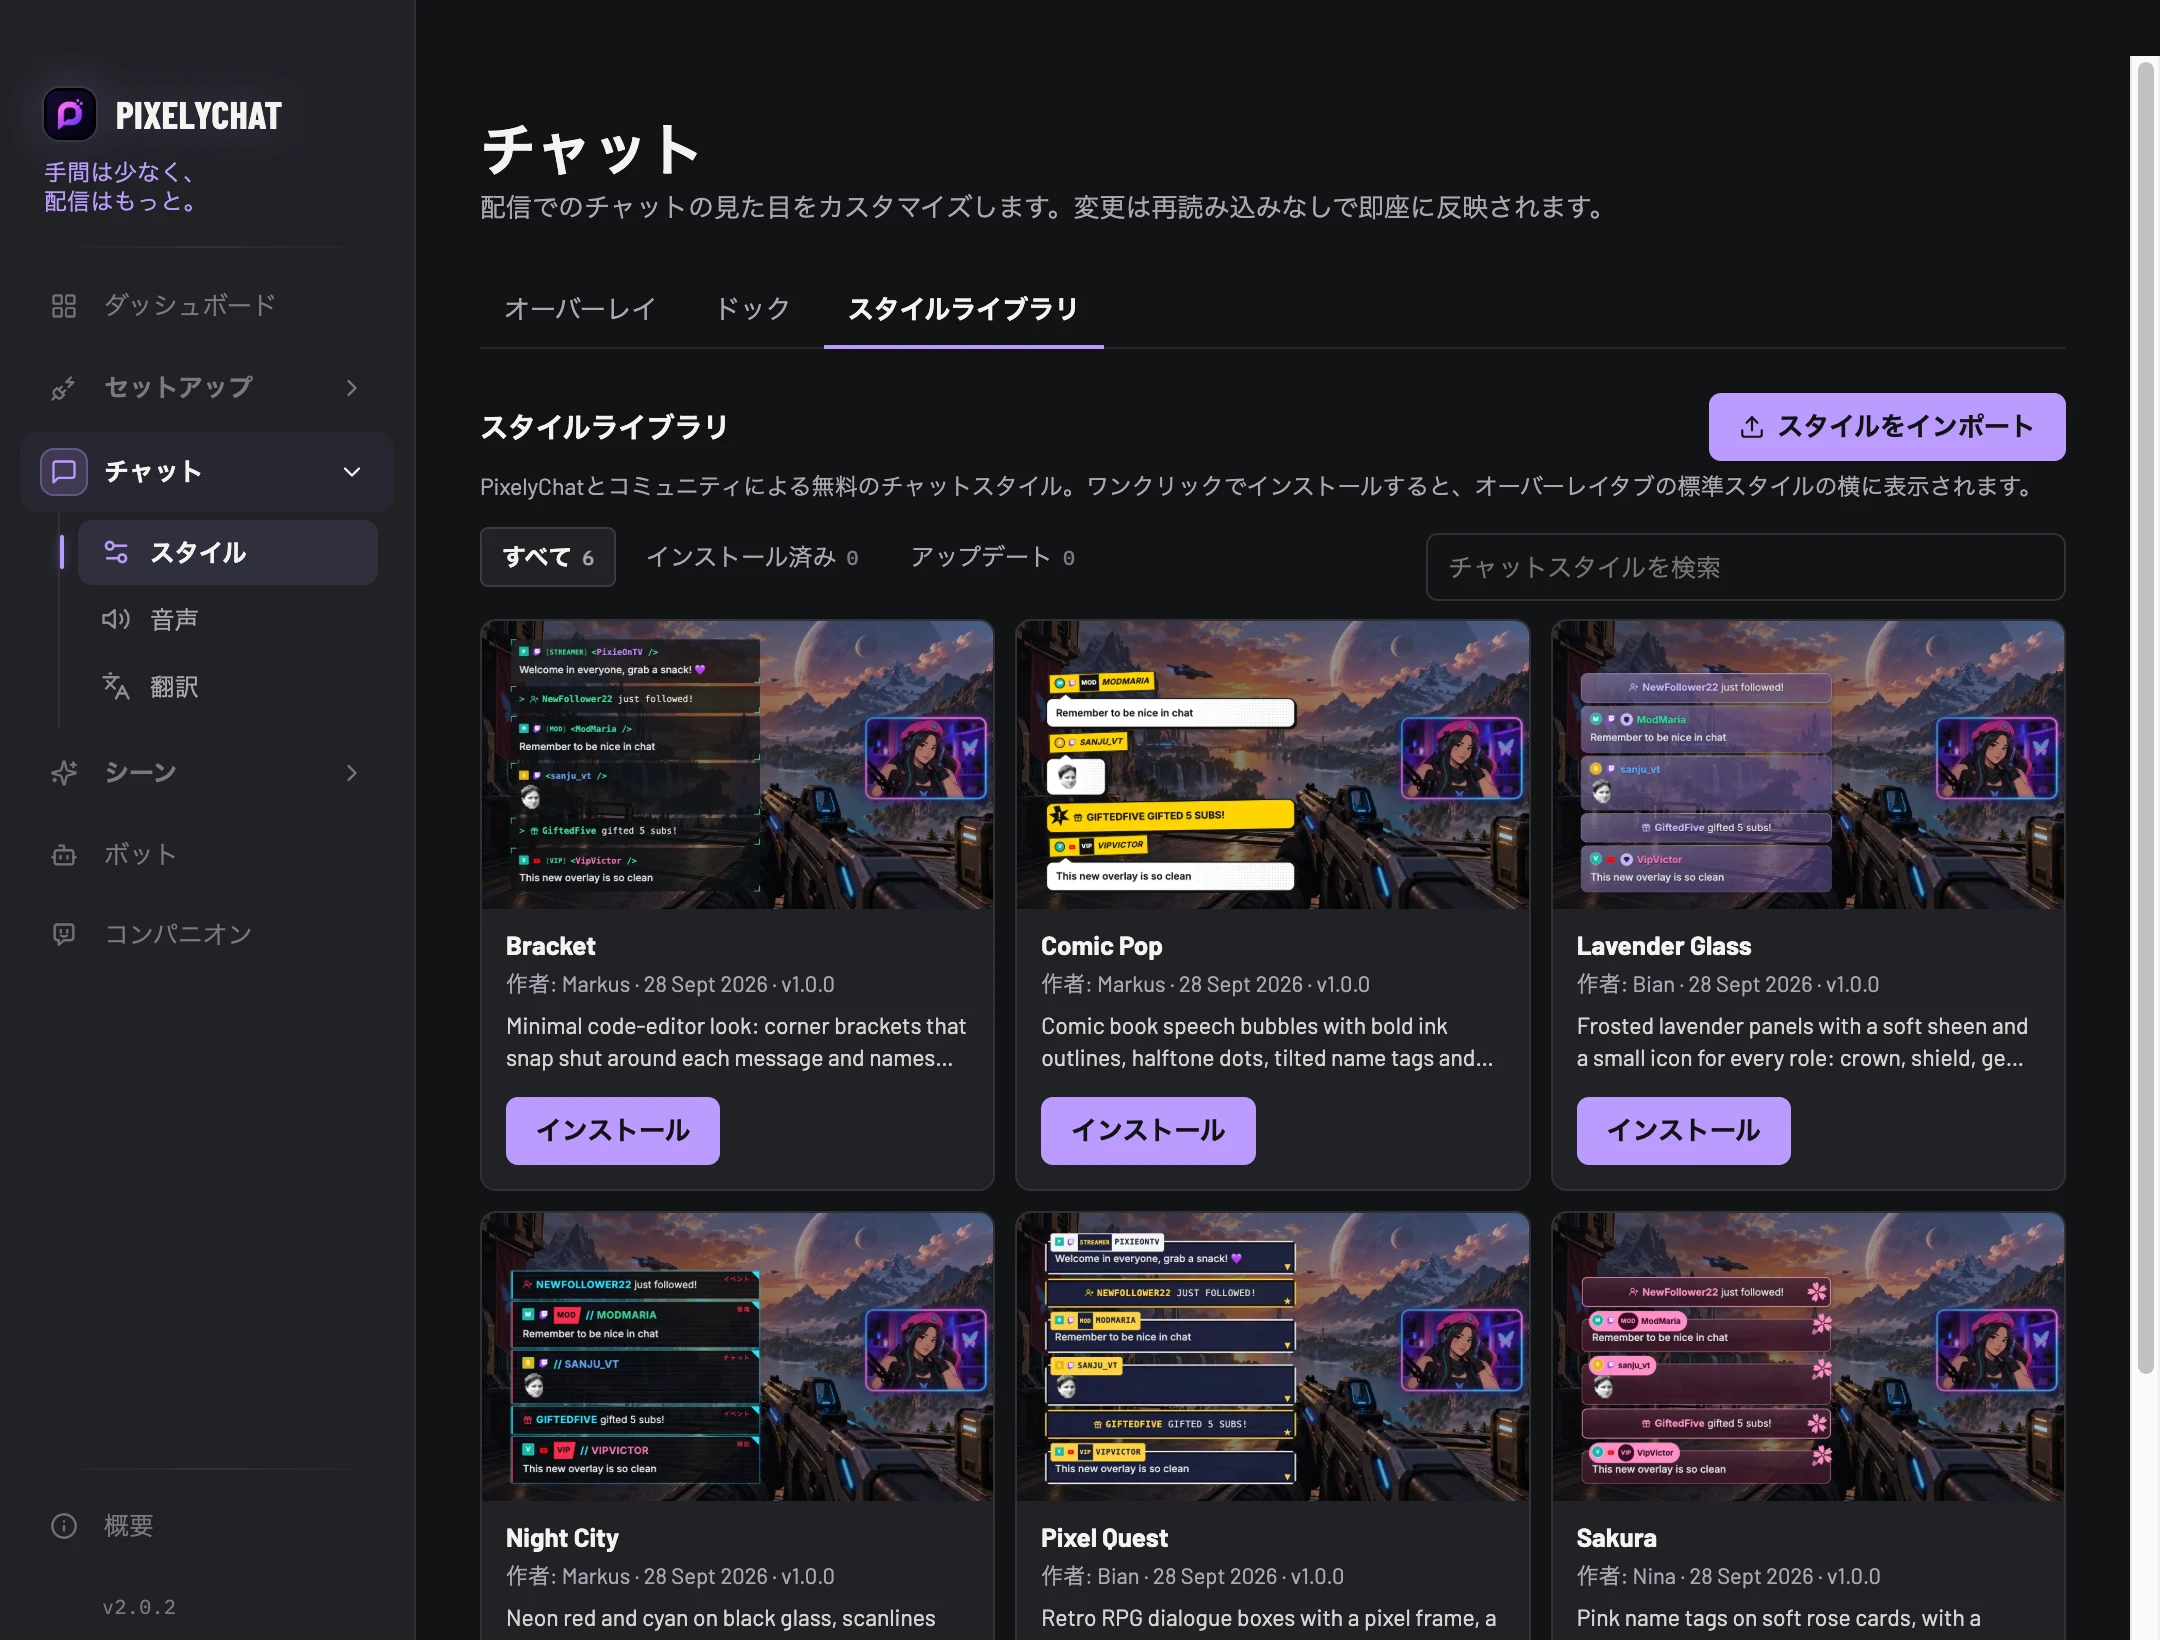Collapse the チャット section chevron
The height and width of the screenshot is (1640, 2160).
(x=352, y=472)
